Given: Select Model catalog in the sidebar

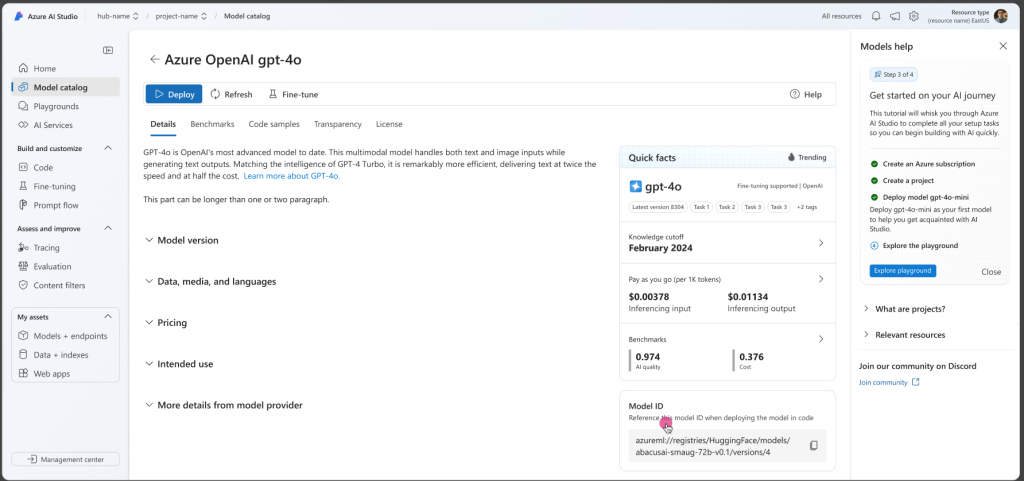Looking at the screenshot, I should click(65, 87).
